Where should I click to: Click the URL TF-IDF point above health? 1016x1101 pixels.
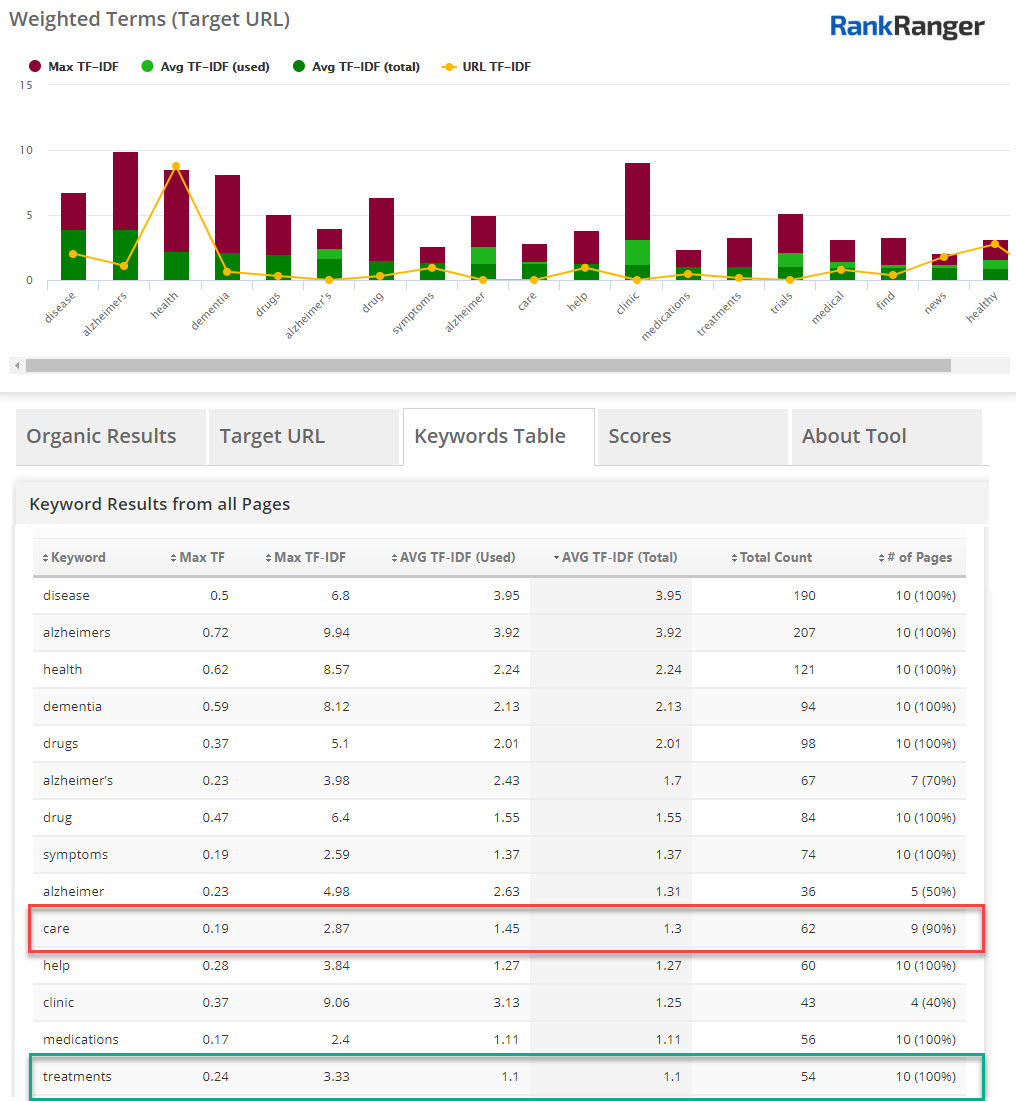click(x=176, y=166)
